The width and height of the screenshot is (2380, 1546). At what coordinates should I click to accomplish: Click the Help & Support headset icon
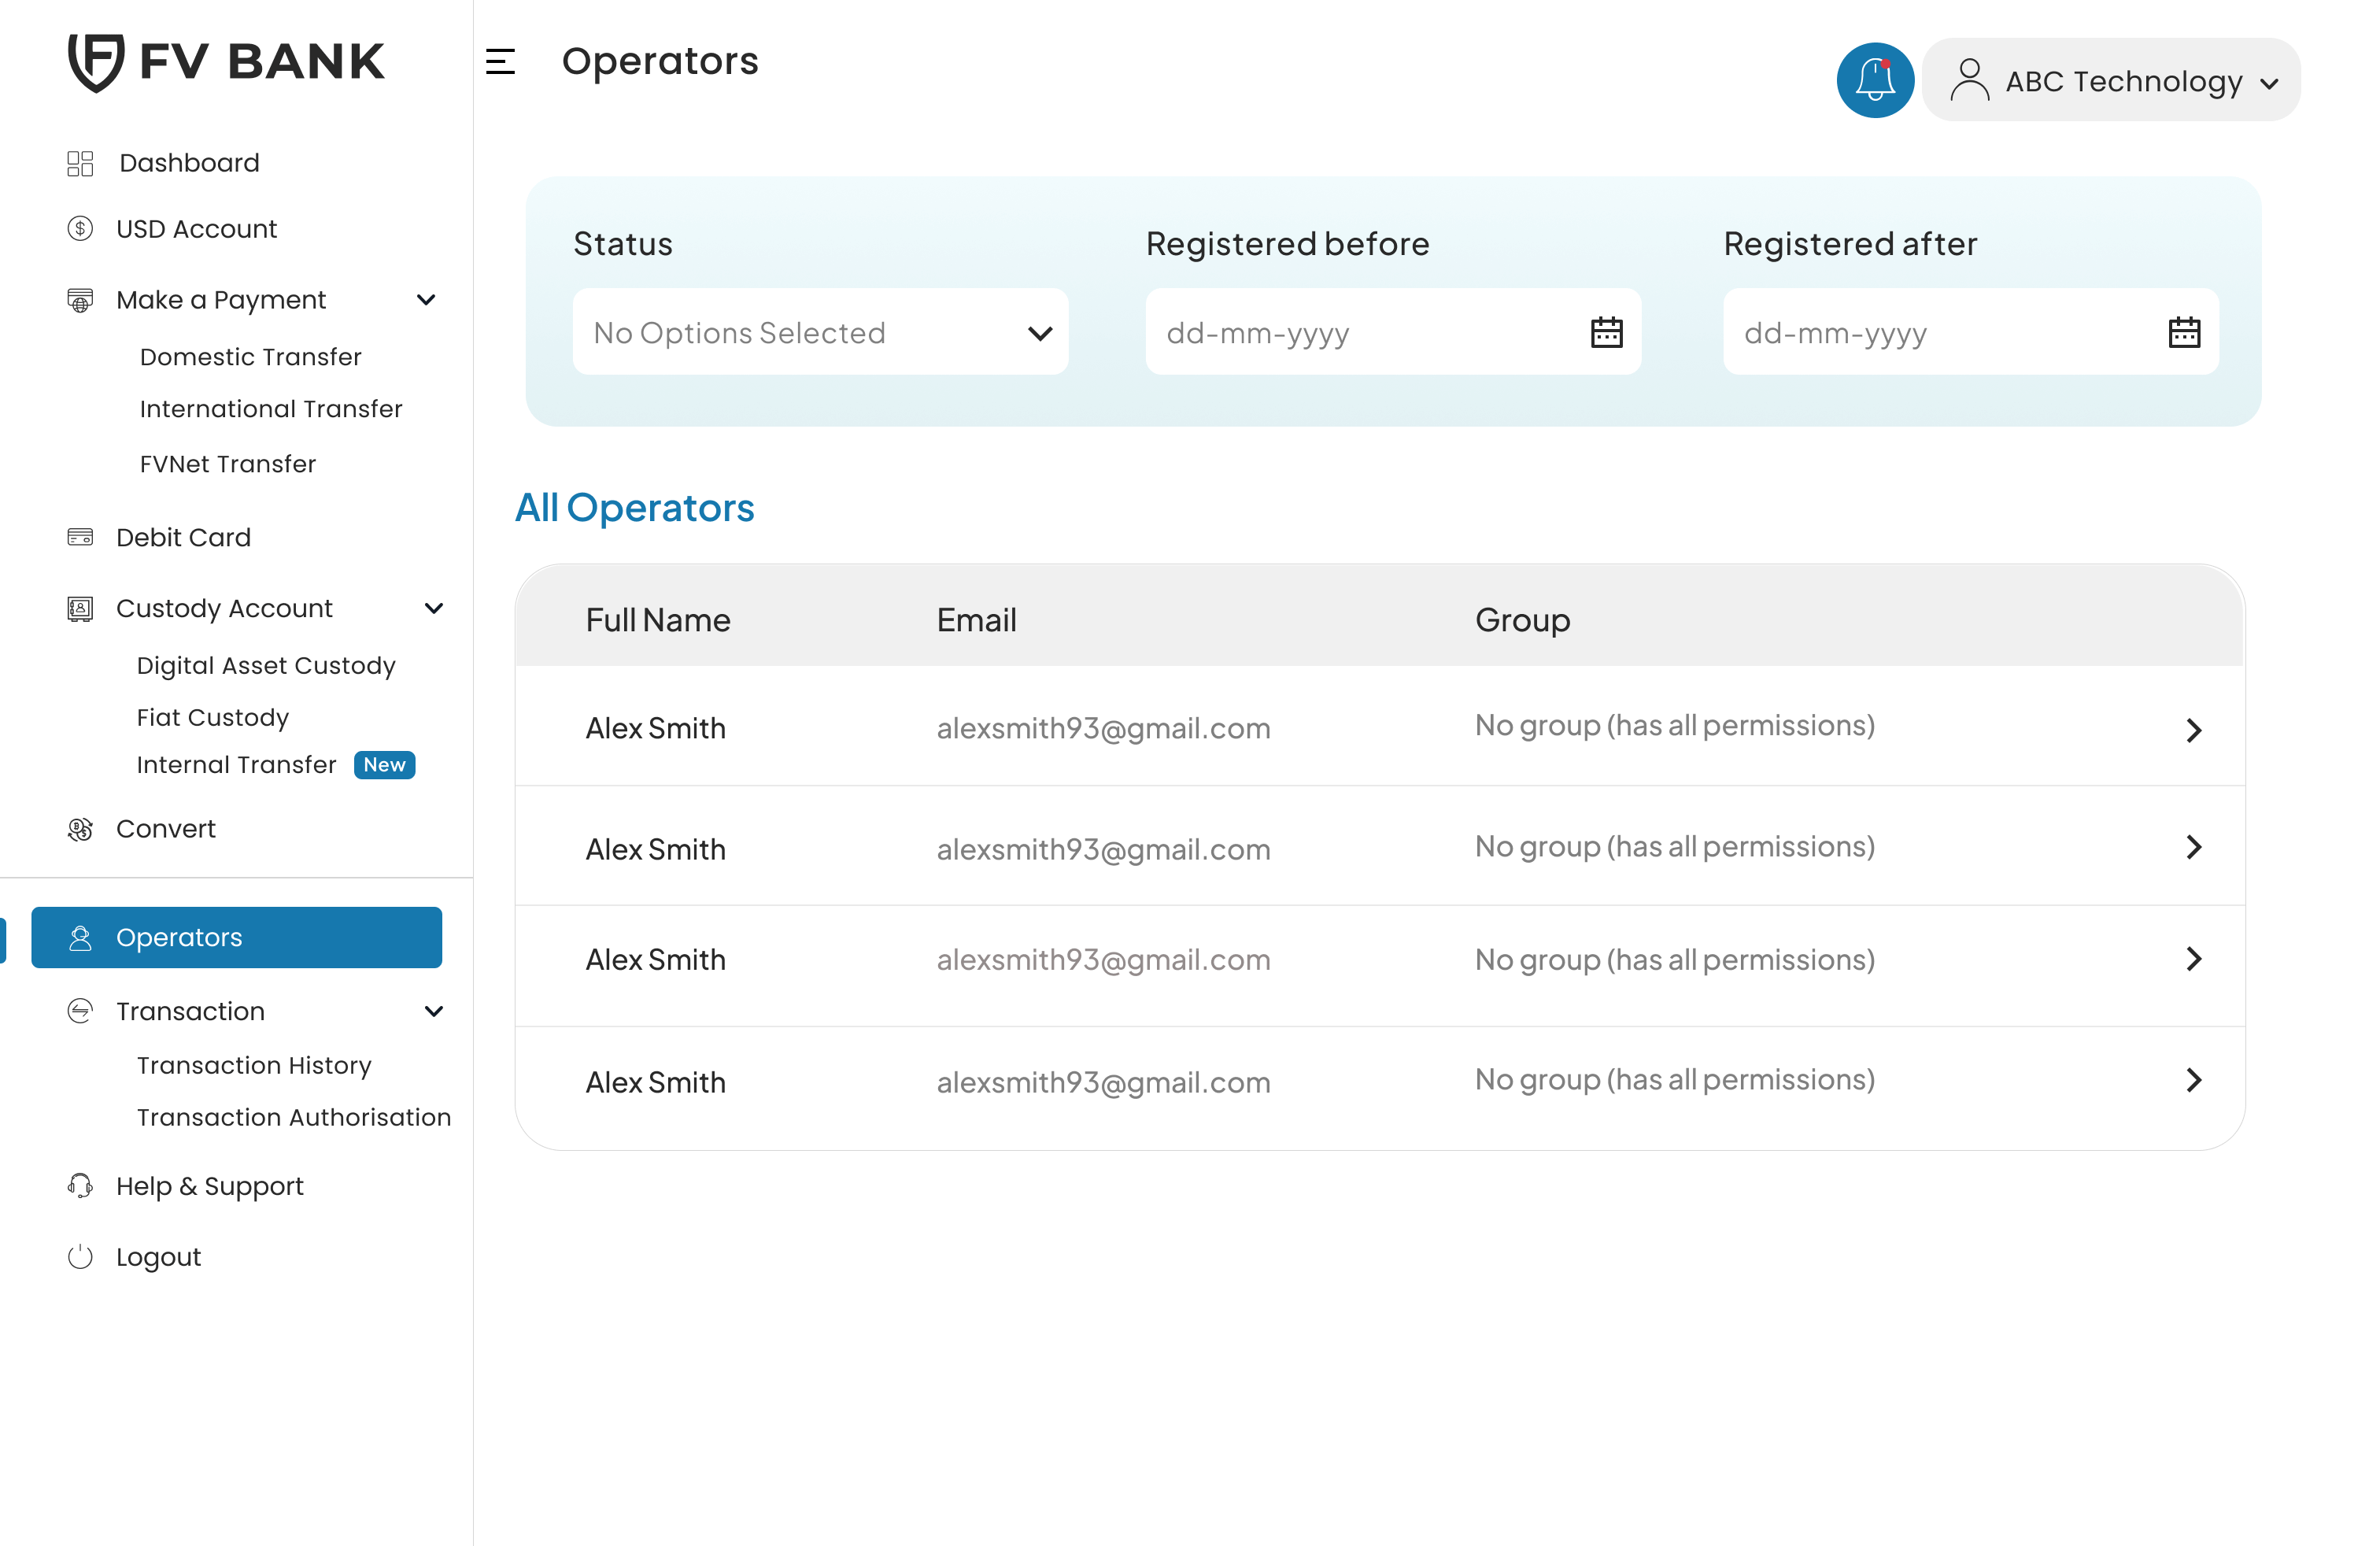pyautogui.click(x=80, y=1186)
